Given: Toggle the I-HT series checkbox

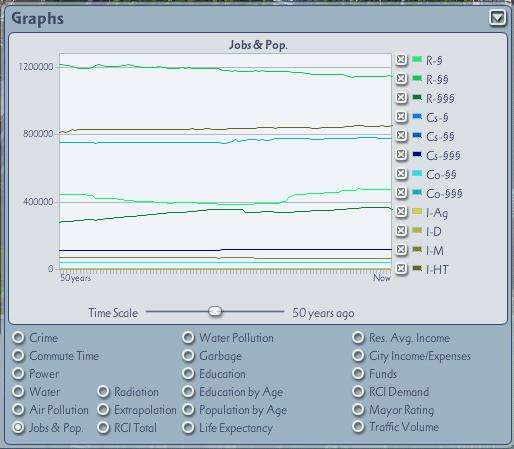Looking at the screenshot, I should coord(401,268).
